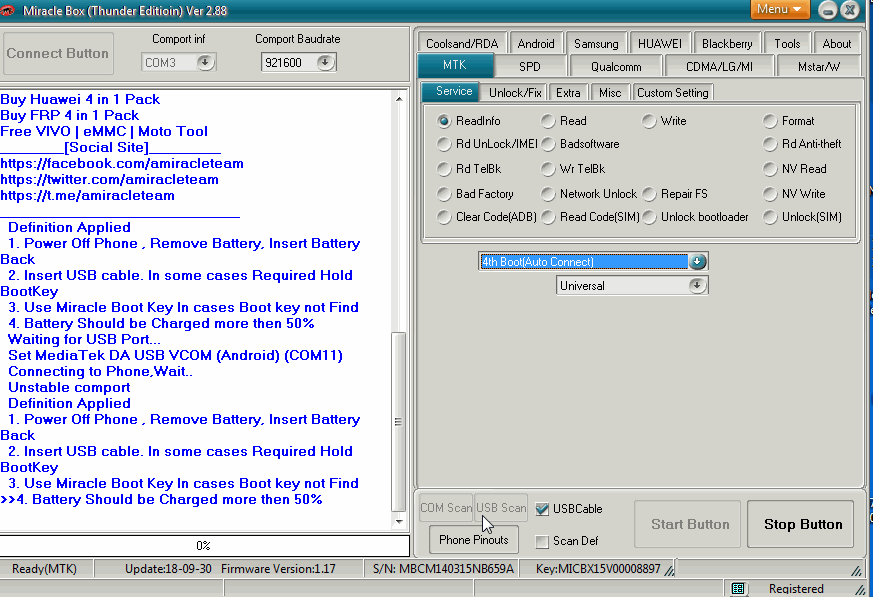The width and height of the screenshot is (873, 597).
Task: Select the Bad Factory radio button
Action: point(444,194)
